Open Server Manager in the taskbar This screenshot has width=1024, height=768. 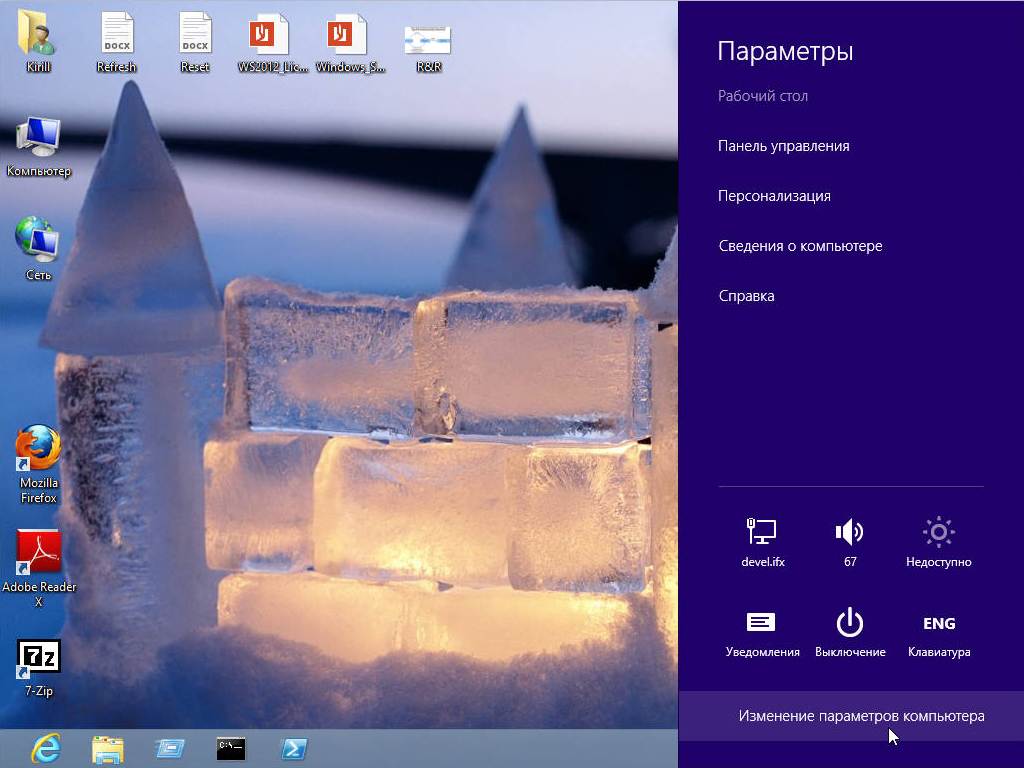pyautogui.click(x=170, y=748)
